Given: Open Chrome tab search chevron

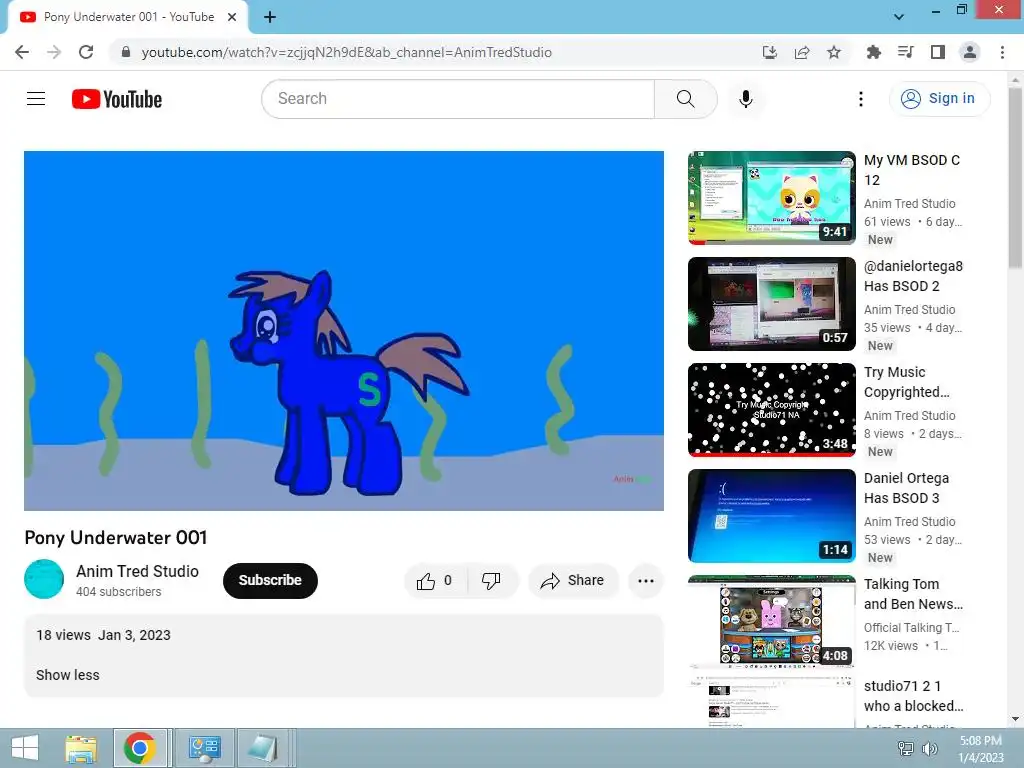Looking at the screenshot, I should 899,17.
